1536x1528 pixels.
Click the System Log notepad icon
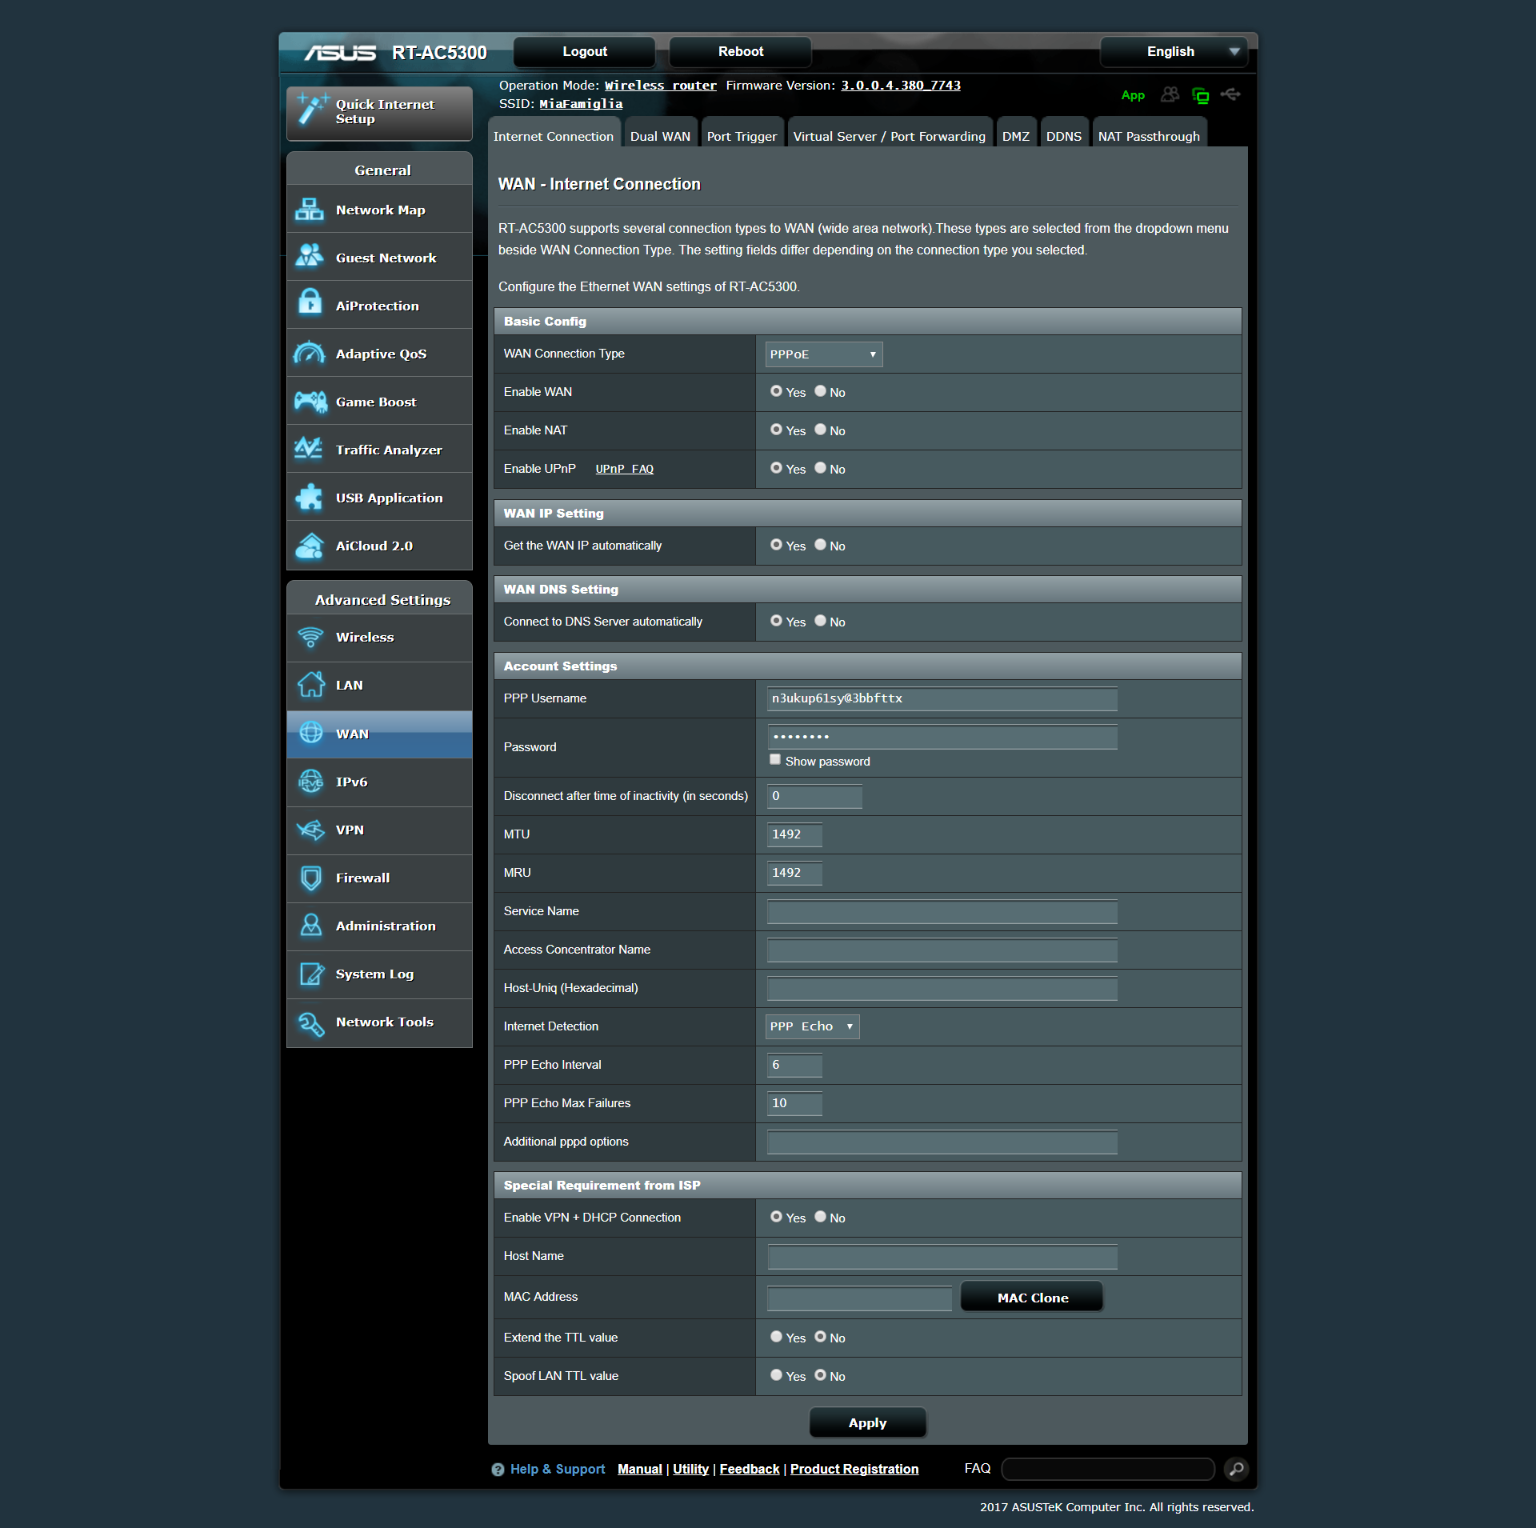tap(311, 973)
